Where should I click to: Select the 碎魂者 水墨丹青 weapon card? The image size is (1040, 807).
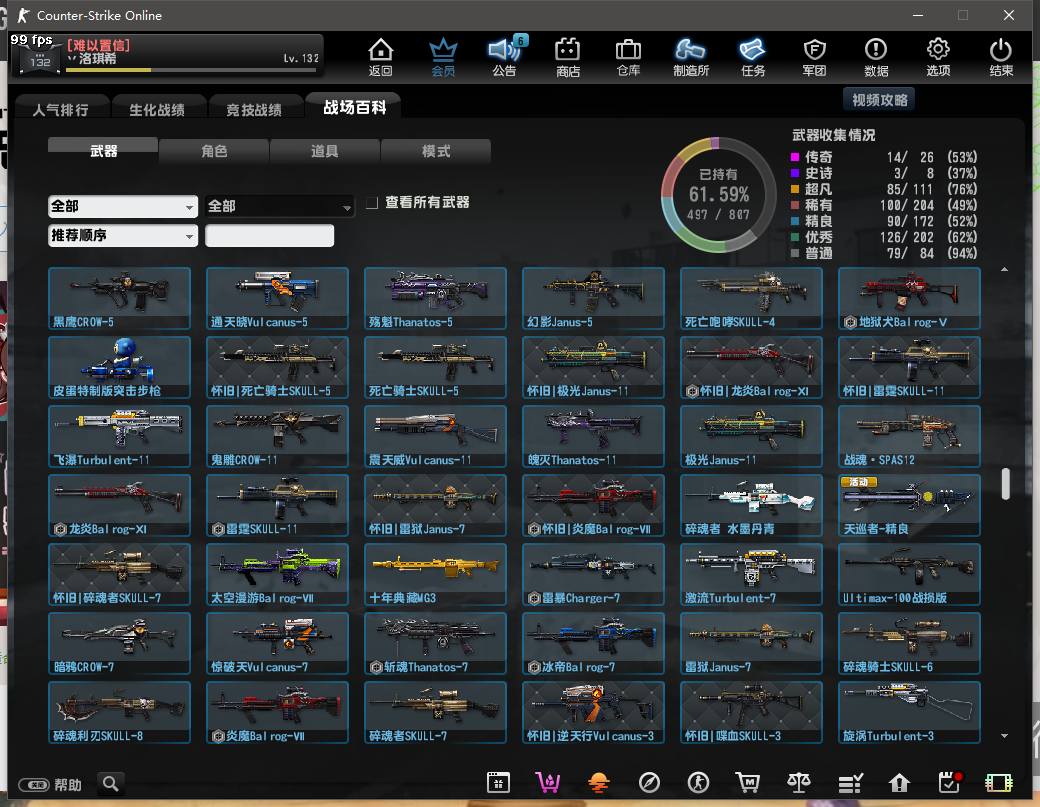751,505
